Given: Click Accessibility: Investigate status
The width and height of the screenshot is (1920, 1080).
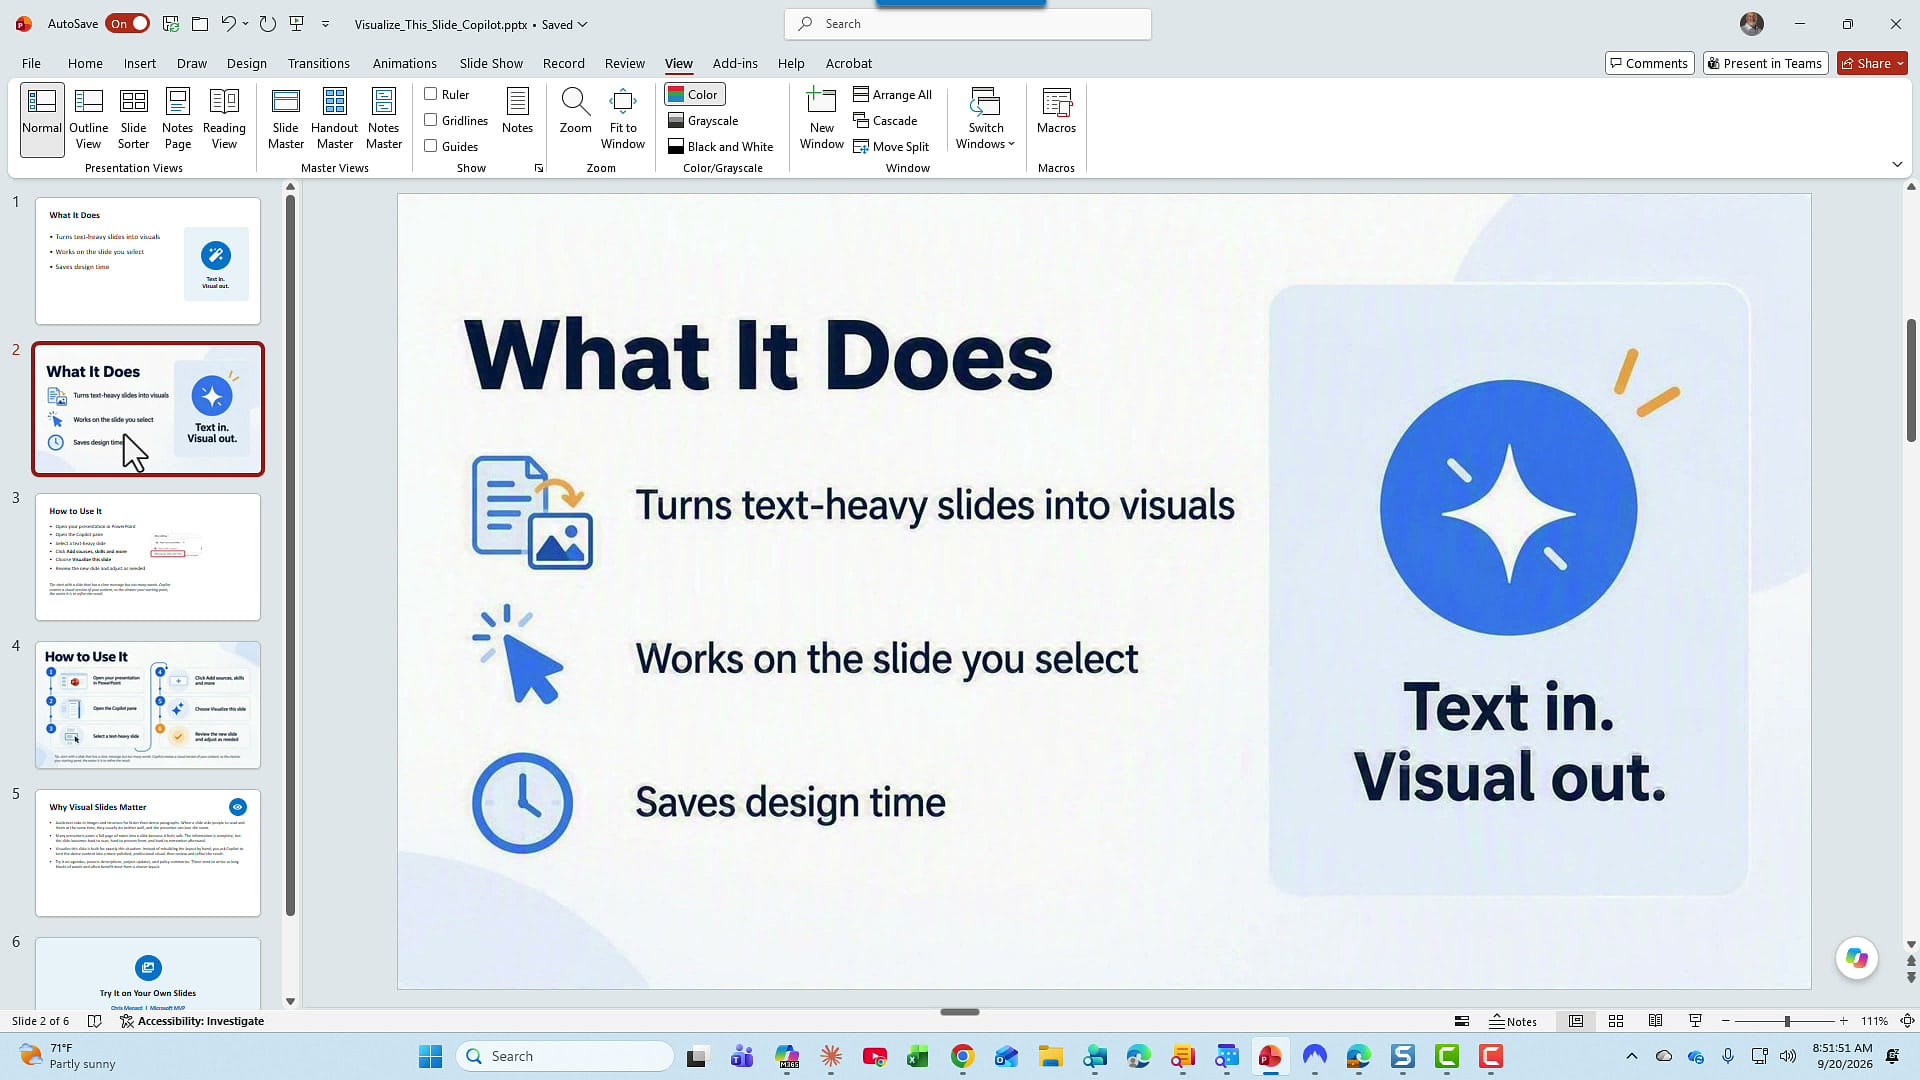Looking at the screenshot, I should coord(192,1021).
